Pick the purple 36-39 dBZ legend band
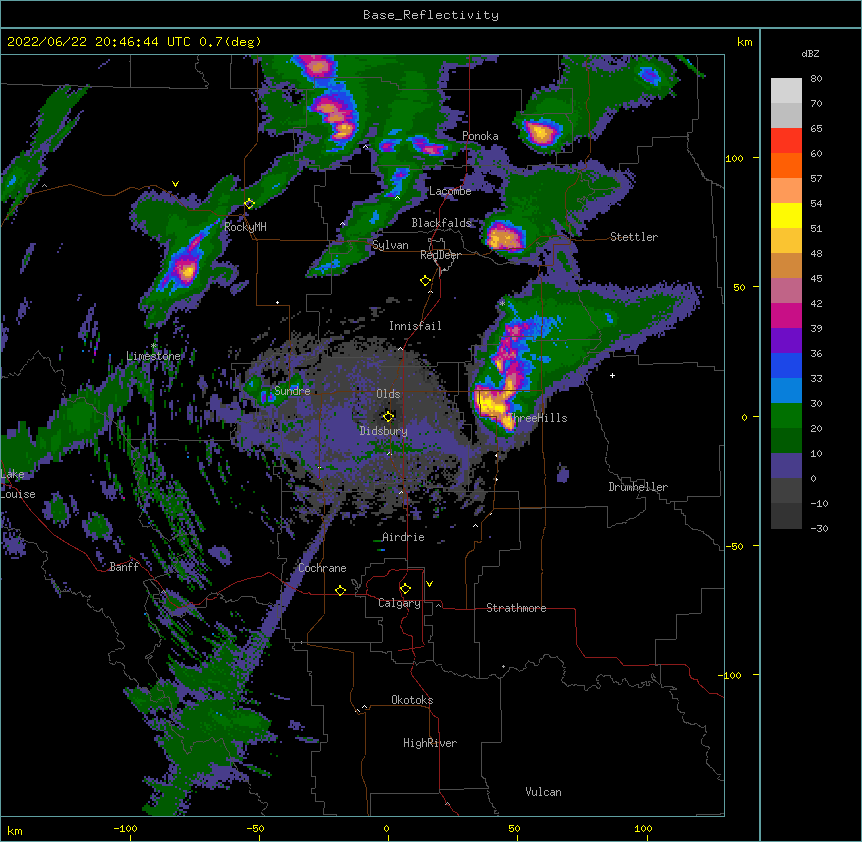The width and height of the screenshot is (862, 842). pyautogui.click(x=786, y=341)
